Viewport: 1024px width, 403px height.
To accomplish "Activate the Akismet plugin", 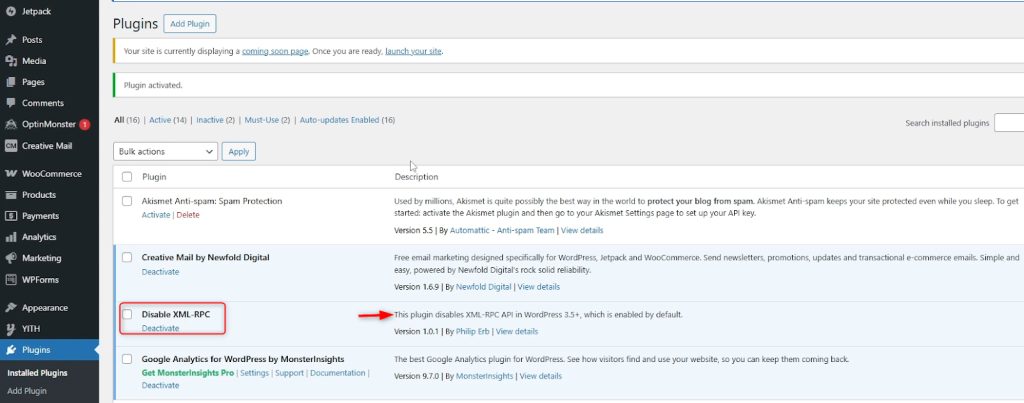I will [x=156, y=215].
